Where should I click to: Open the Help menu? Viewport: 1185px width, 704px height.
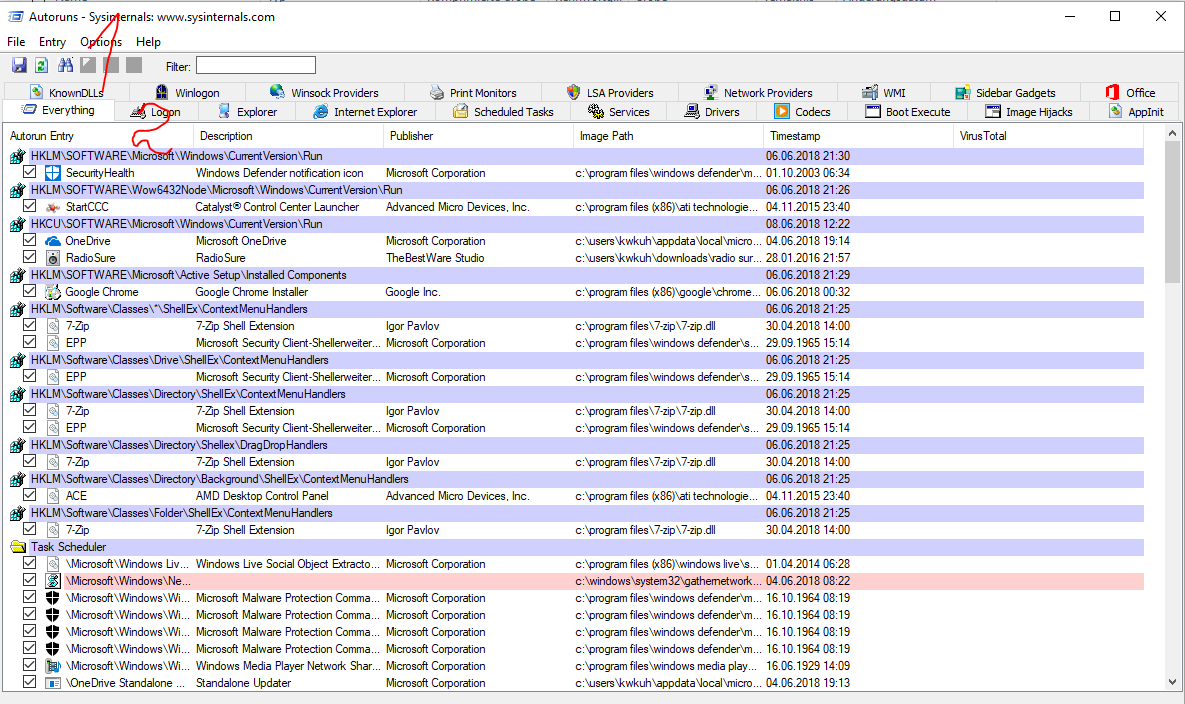[x=148, y=42]
